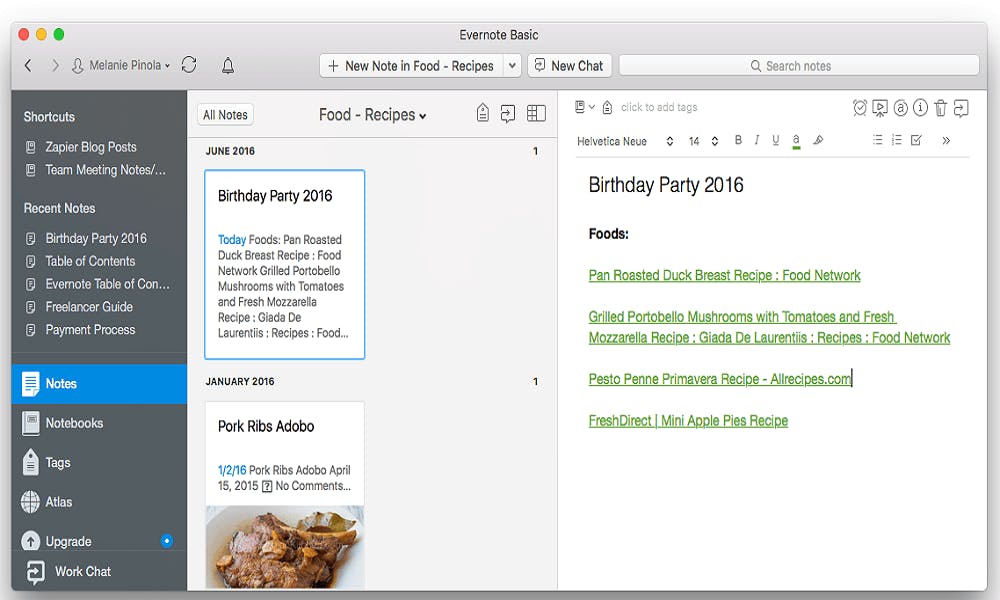Open the Grilled Portobello Mushrooms recipe link
The width and height of the screenshot is (1000, 600).
769,327
